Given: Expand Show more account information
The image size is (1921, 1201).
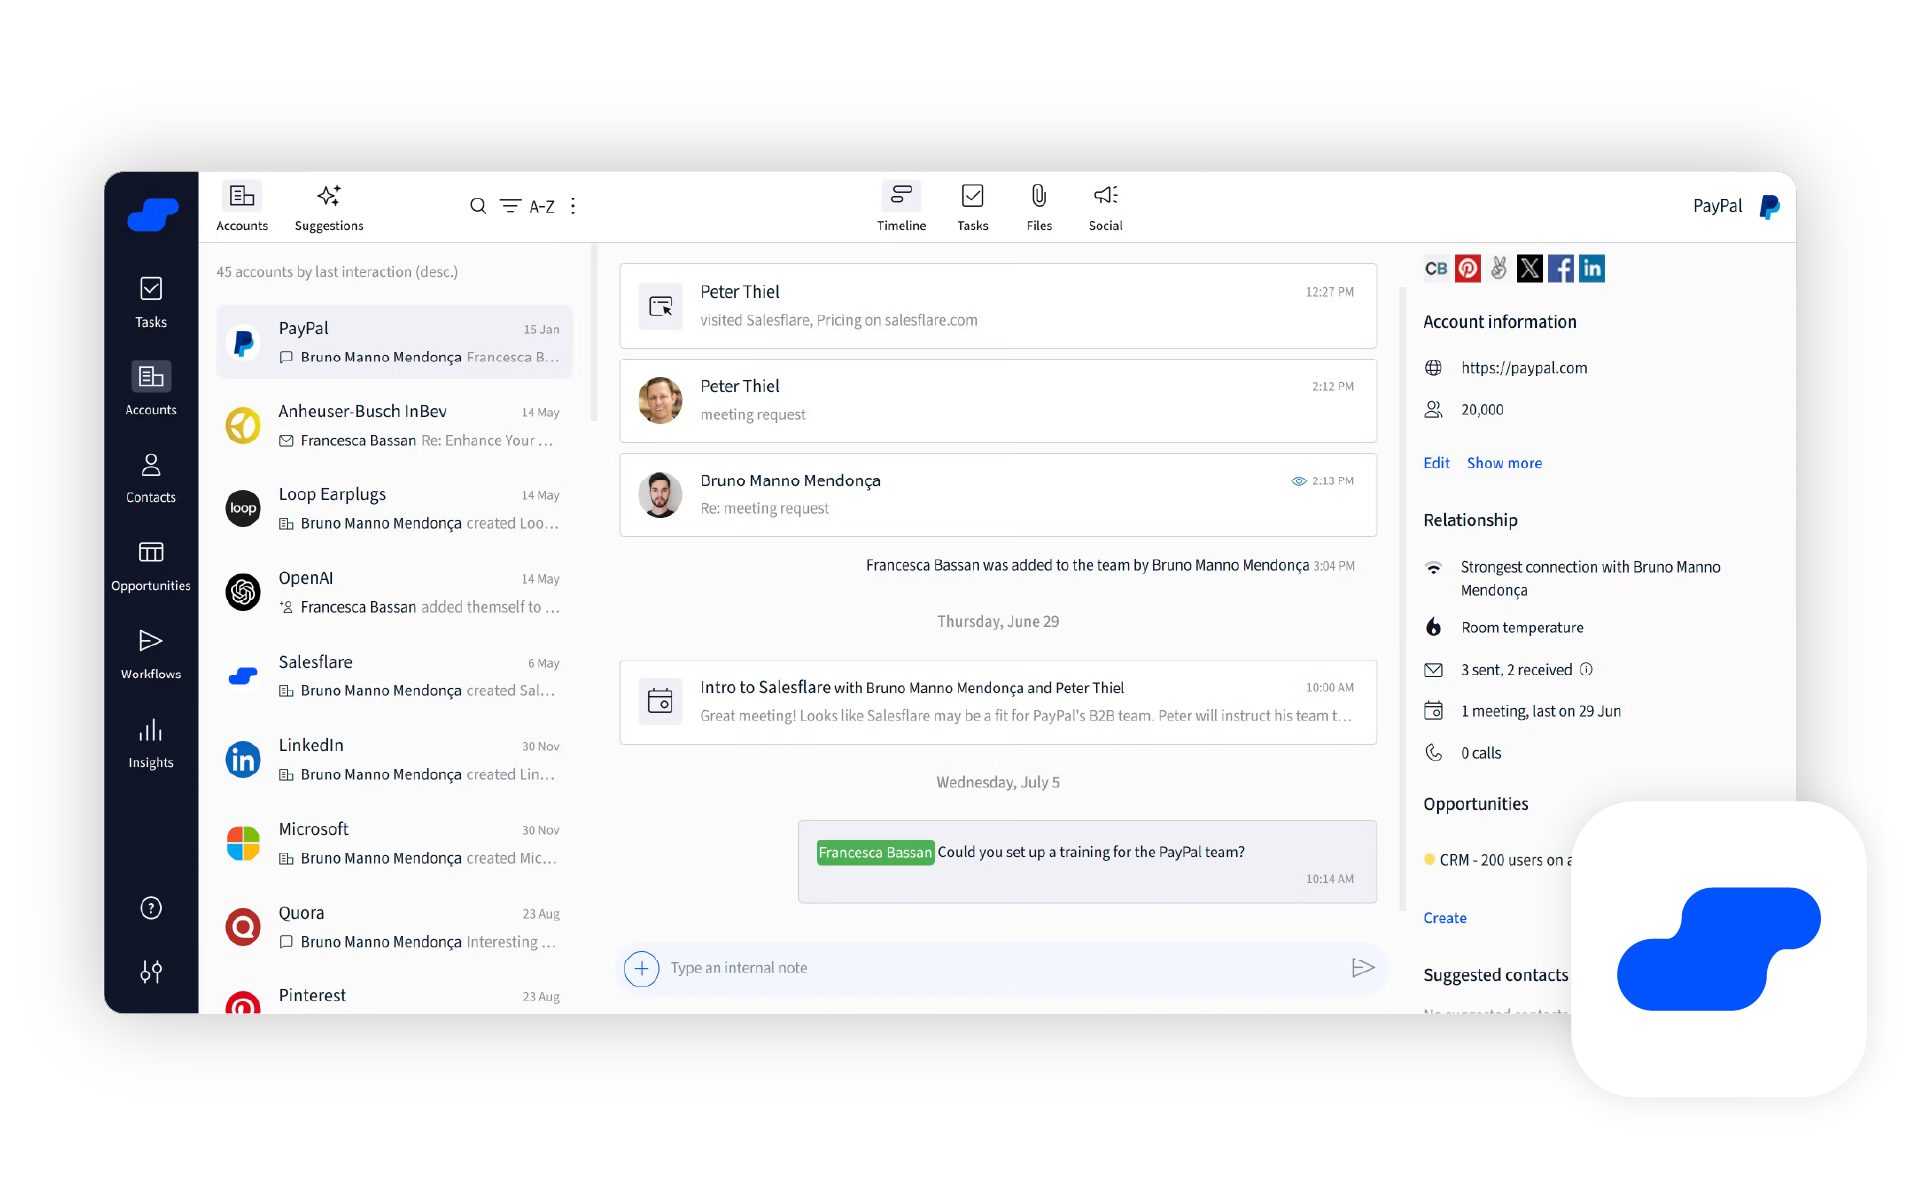Looking at the screenshot, I should point(1504,463).
